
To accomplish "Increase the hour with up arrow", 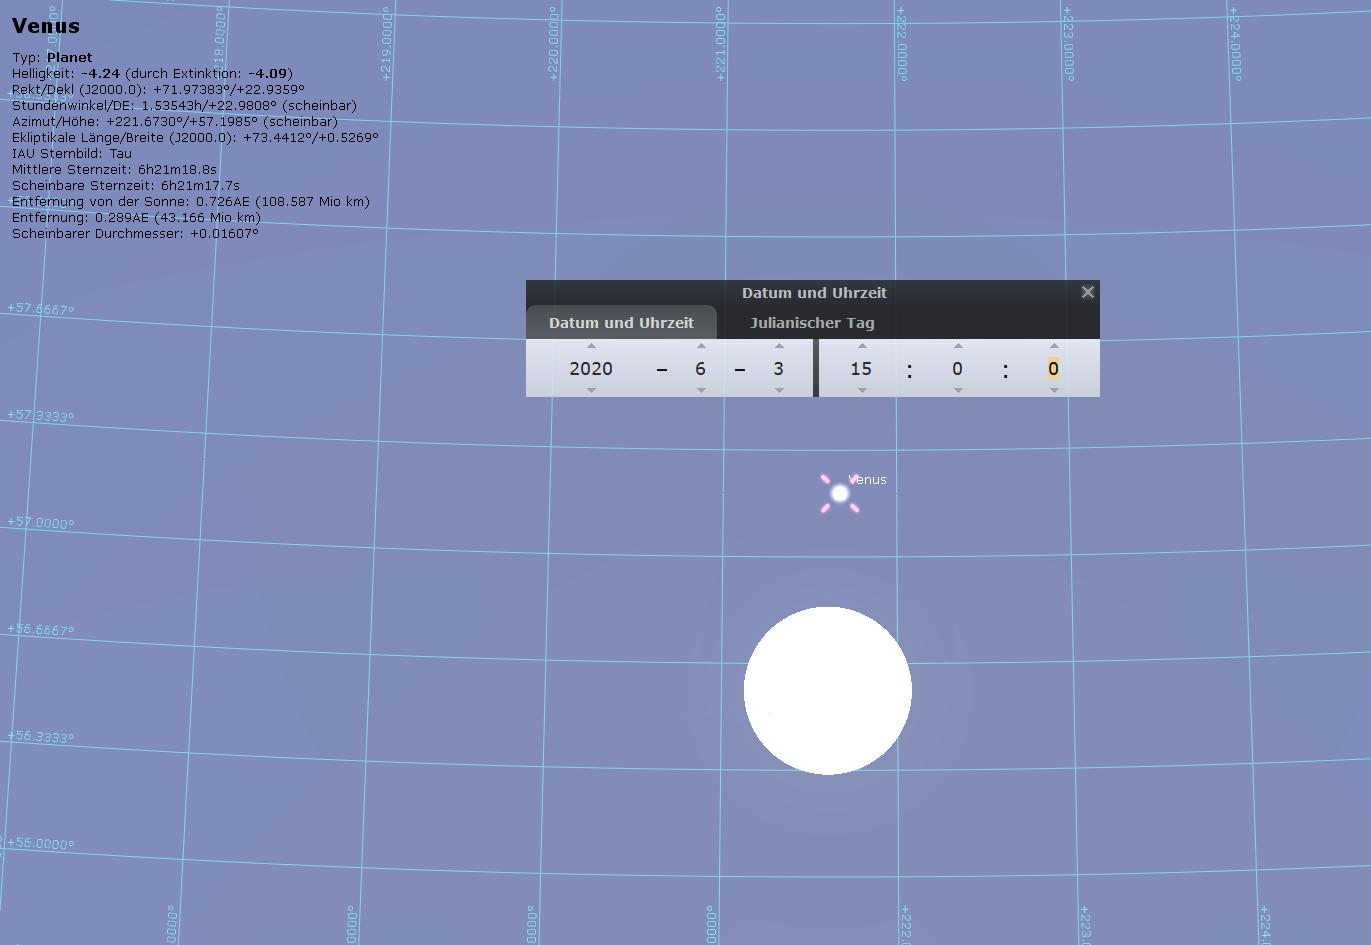I will point(862,346).
